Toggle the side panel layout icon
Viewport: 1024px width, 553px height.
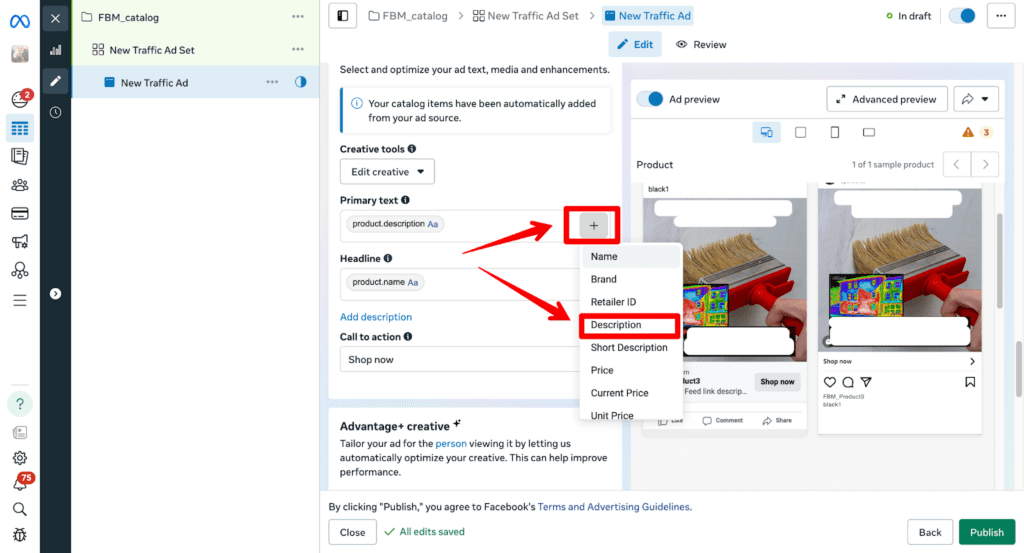(343, 16)
